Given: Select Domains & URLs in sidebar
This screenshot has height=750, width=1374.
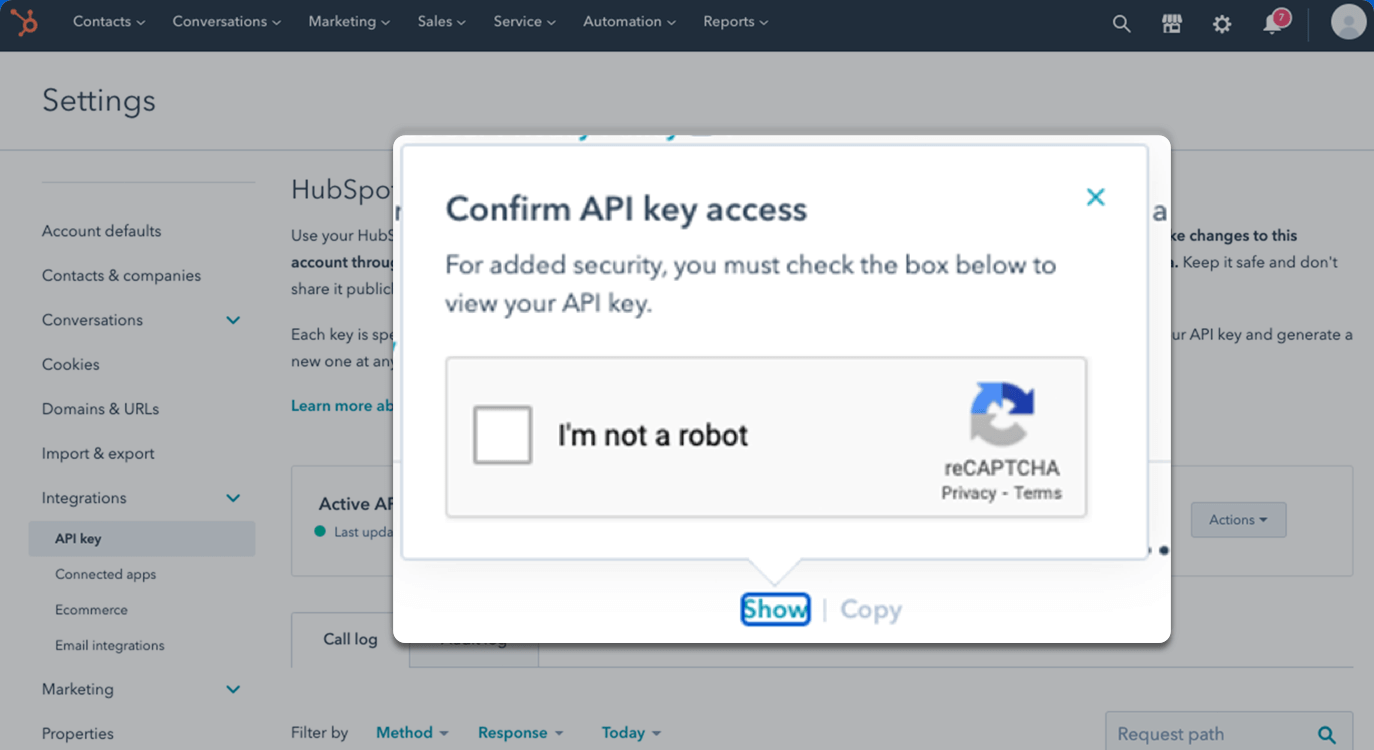Looking at the screenshot, I should point(100,409).
